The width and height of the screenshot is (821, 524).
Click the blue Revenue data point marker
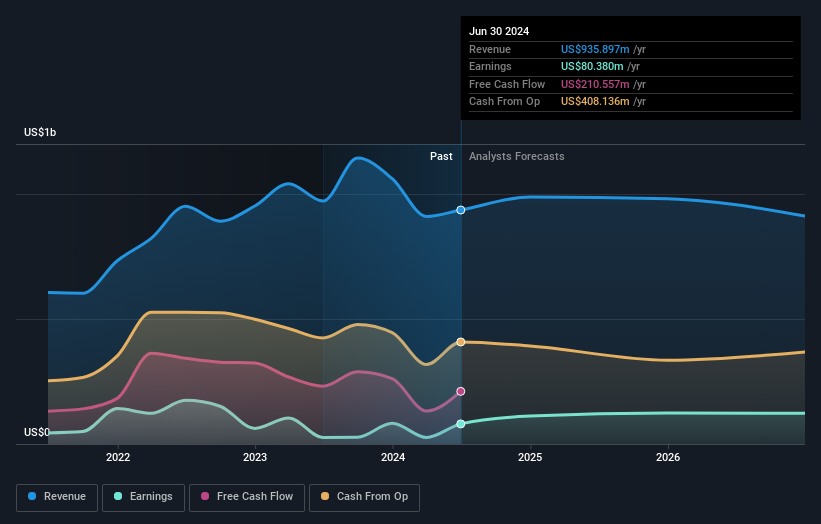461,210
